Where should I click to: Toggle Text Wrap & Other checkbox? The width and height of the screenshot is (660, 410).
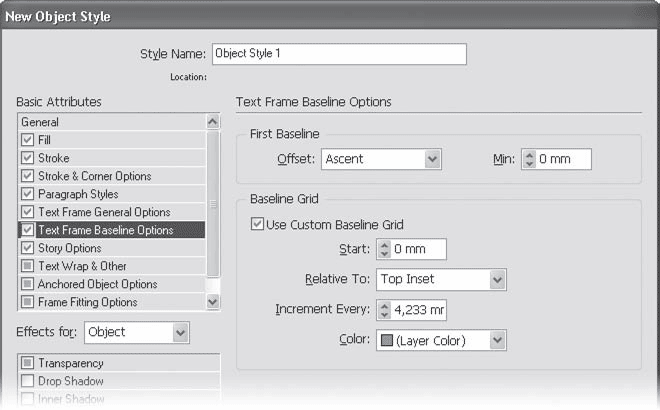click(x=27, y=266)
